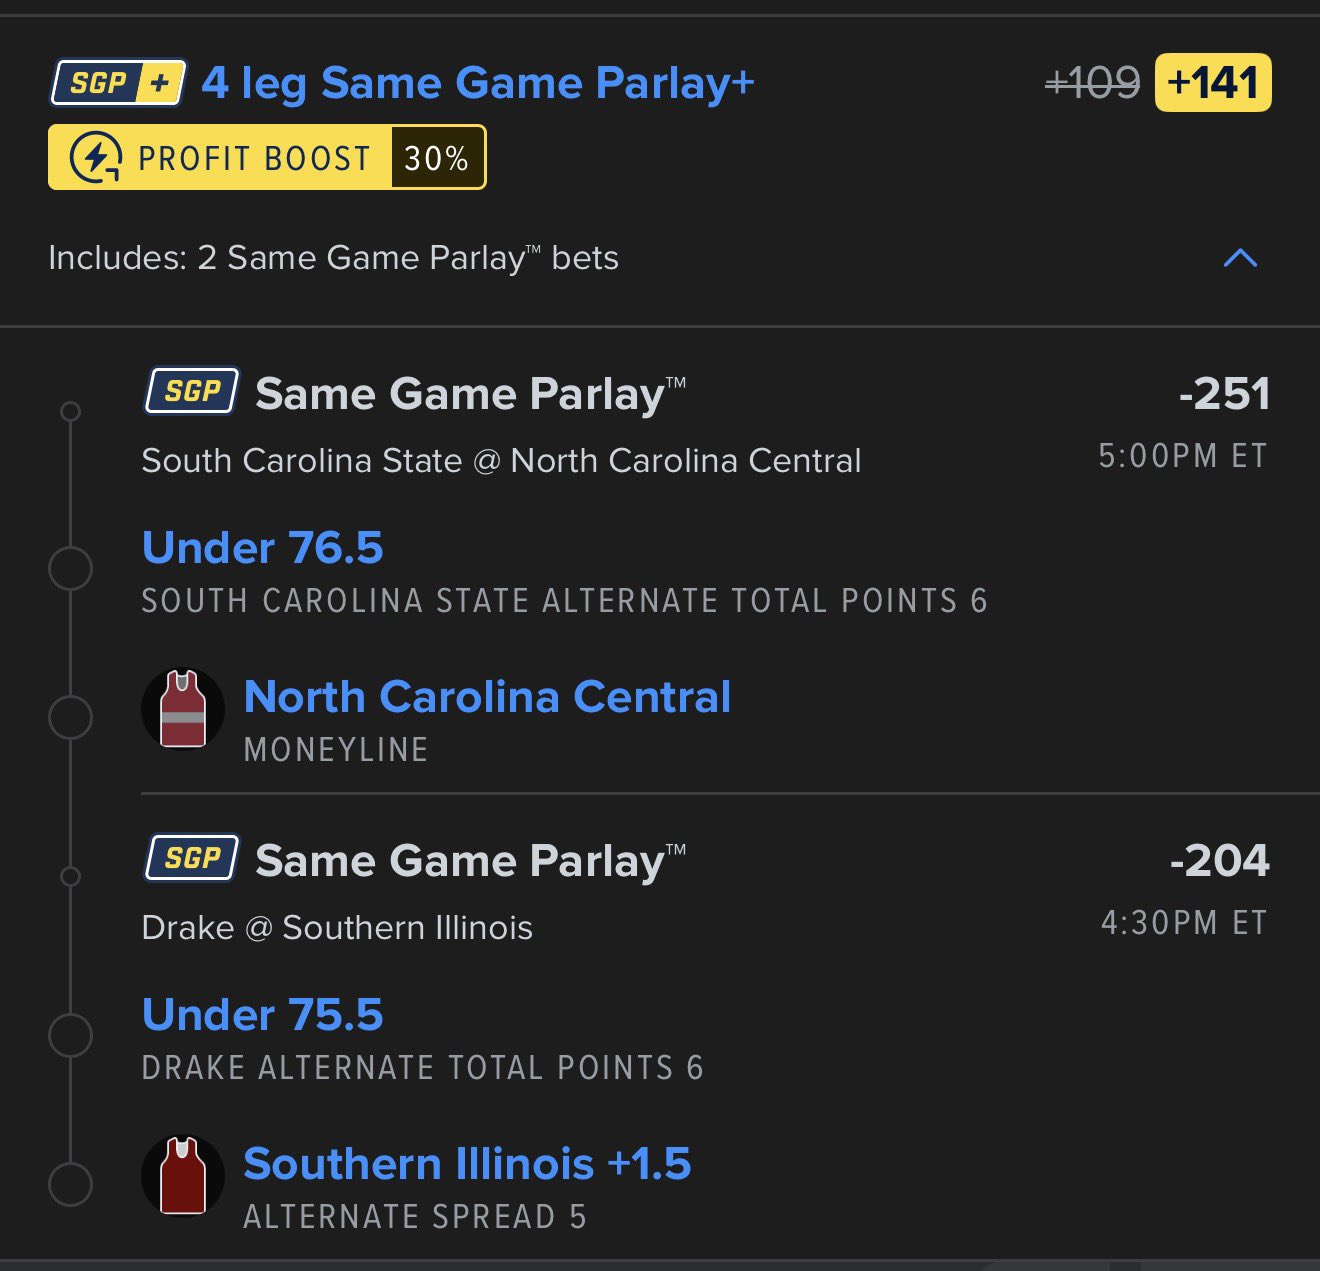
Task: Click the profit boost lightning icon
Action: click(x=94, y=158)
